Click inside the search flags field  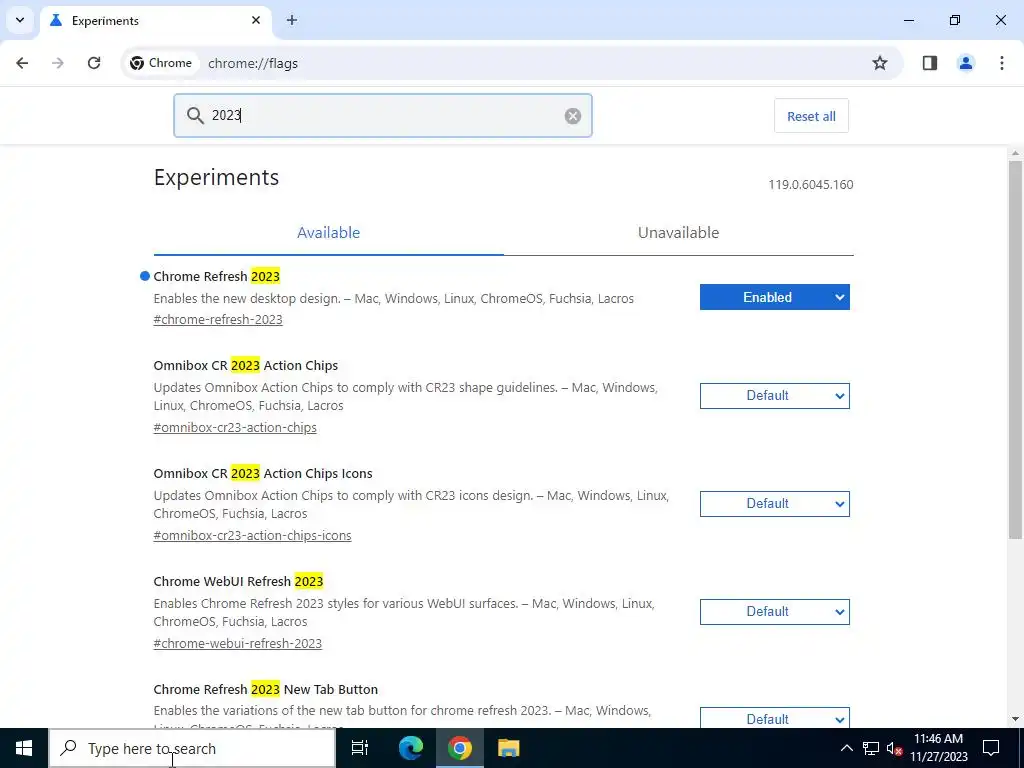pyautogui.click(x=383, y=116)
